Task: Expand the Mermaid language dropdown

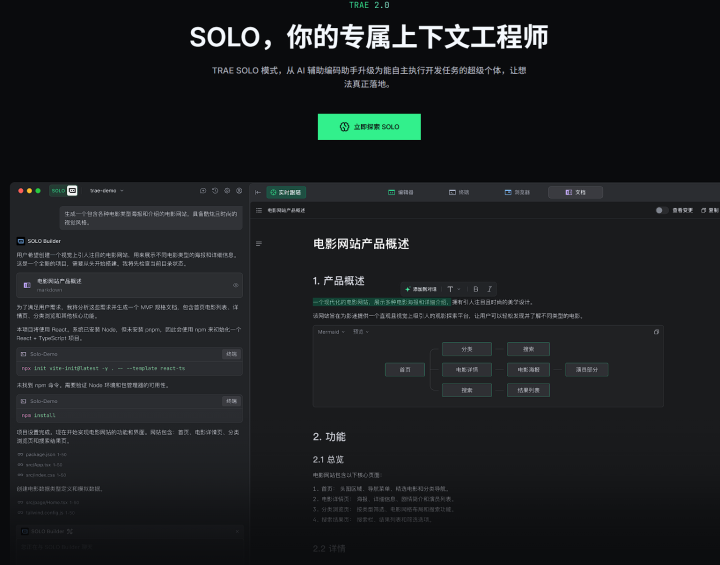Action: (331, 331)
